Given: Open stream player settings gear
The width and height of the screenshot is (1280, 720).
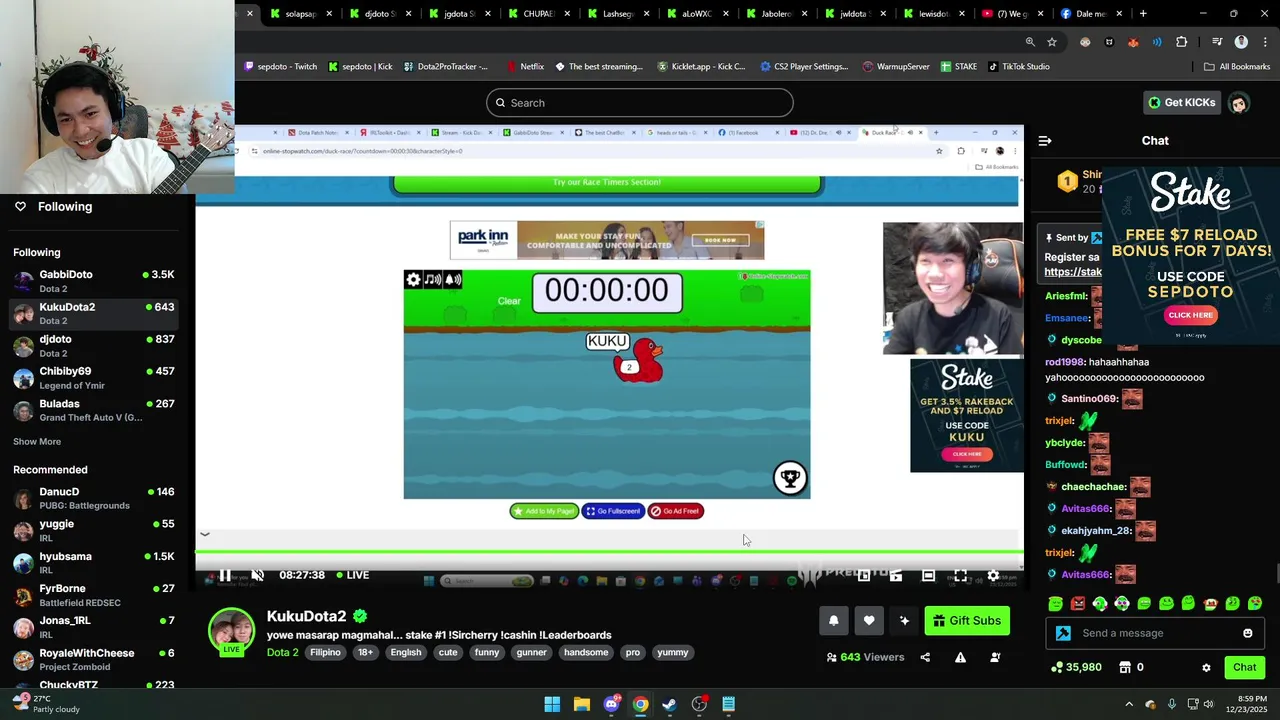Looking at the screenshot, I should click(993, 575).
